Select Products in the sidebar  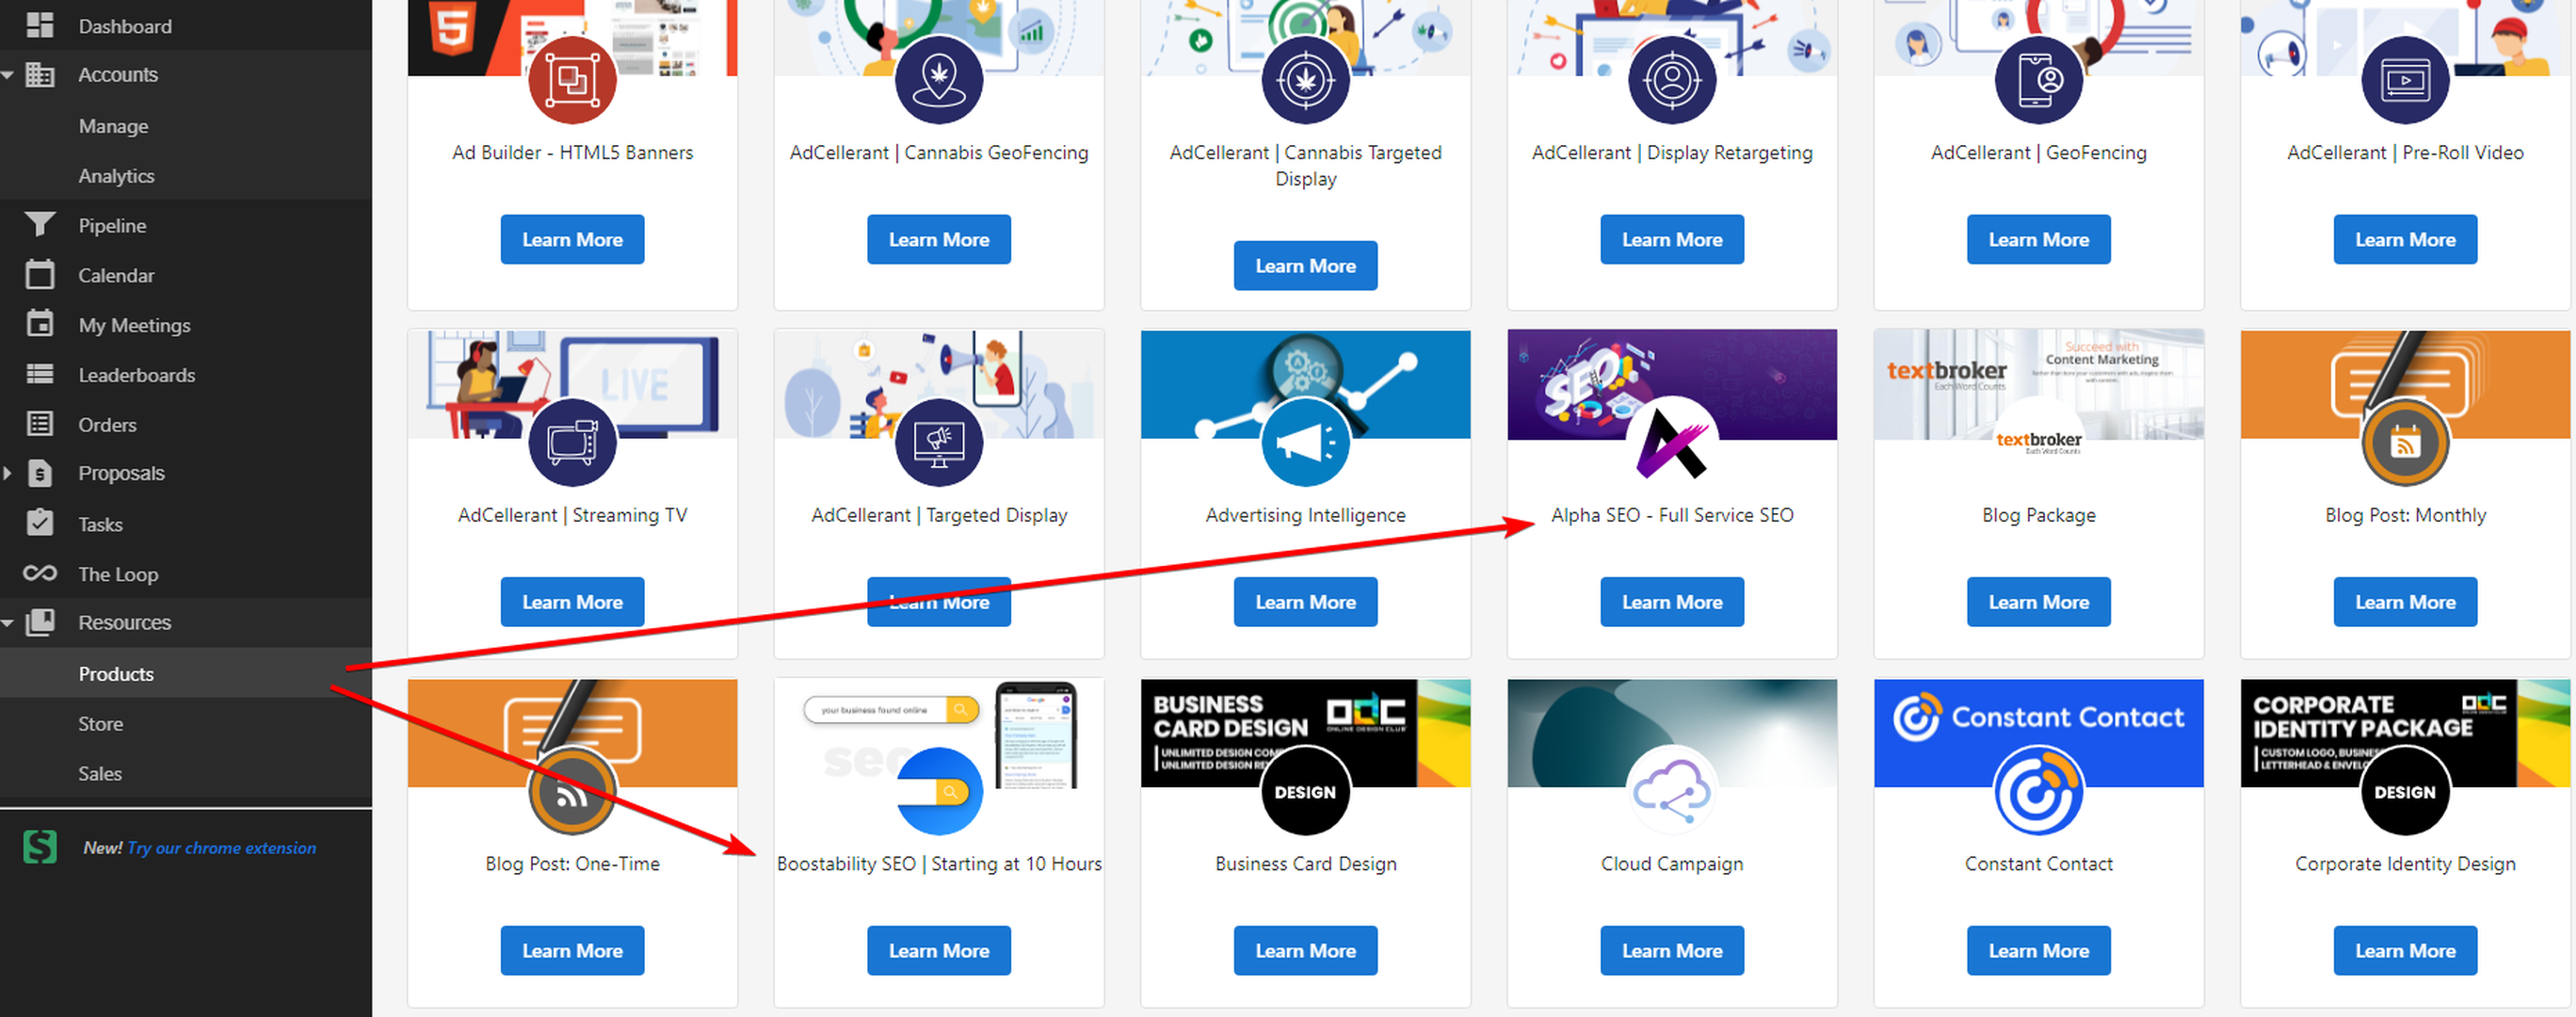[186, 673]
